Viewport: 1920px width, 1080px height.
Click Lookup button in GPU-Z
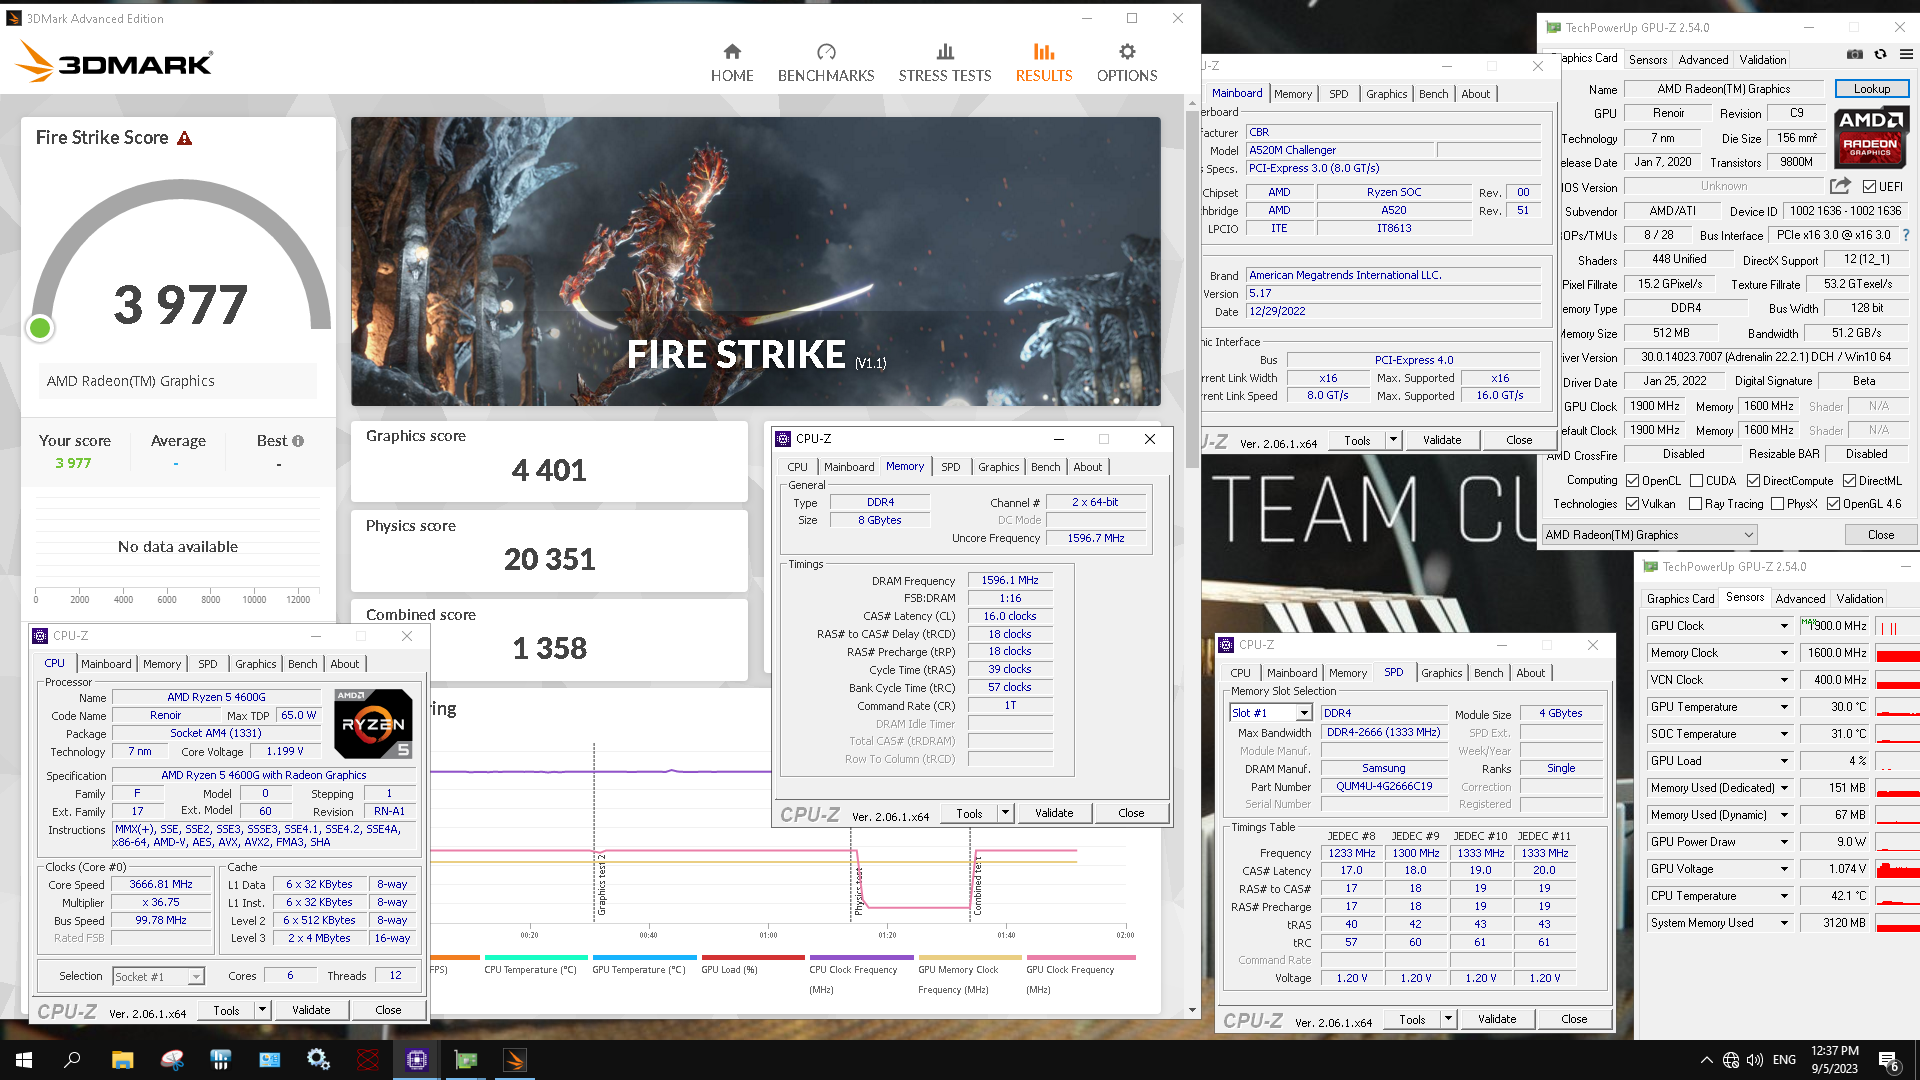point(1871,89)
